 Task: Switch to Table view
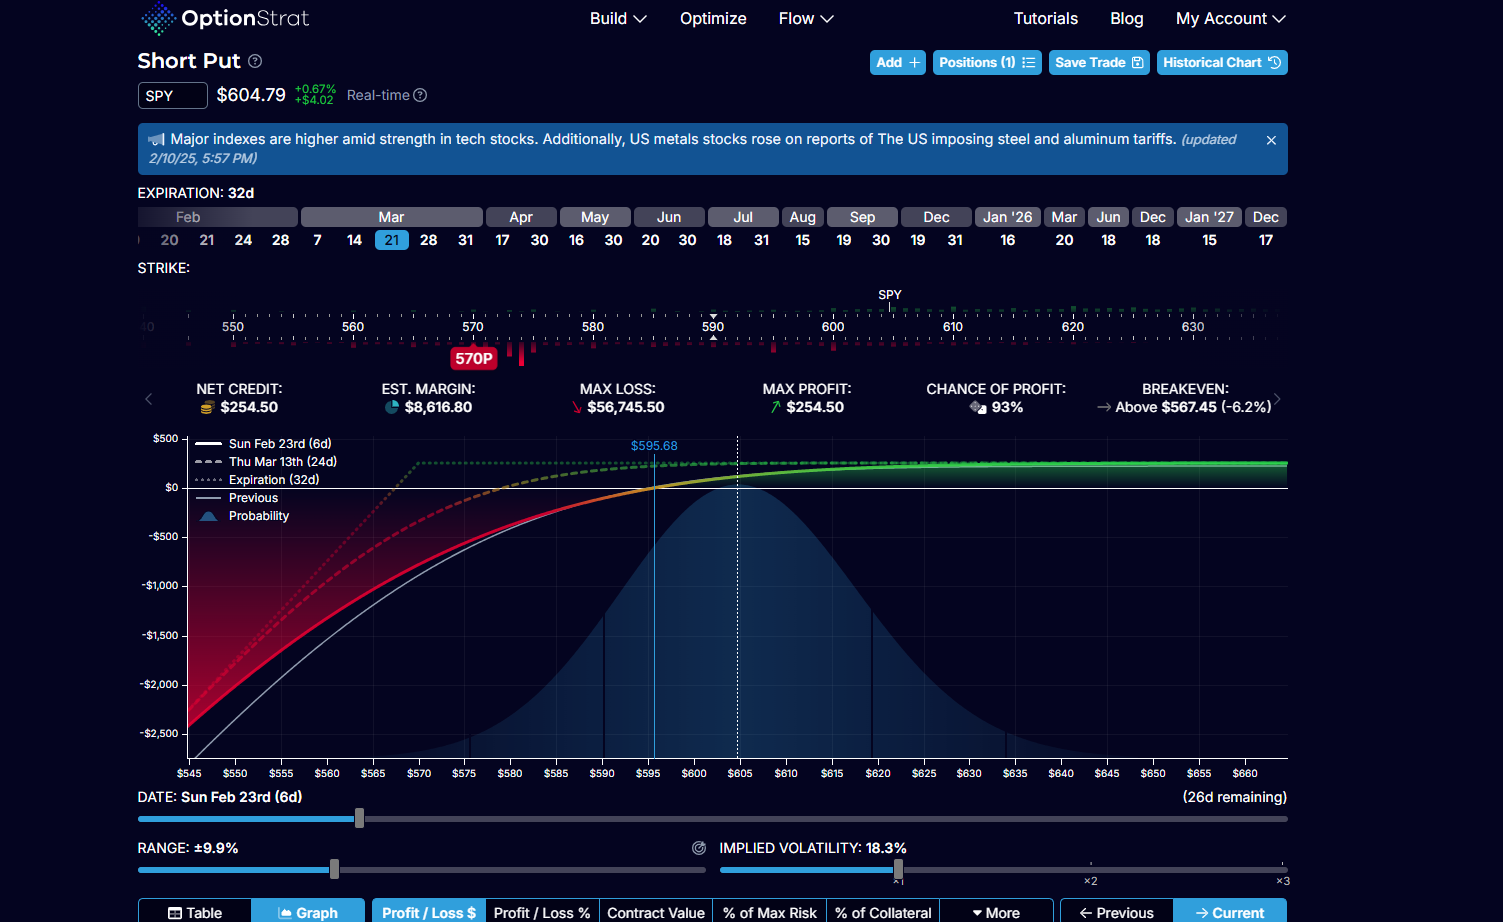coord(195,912)
